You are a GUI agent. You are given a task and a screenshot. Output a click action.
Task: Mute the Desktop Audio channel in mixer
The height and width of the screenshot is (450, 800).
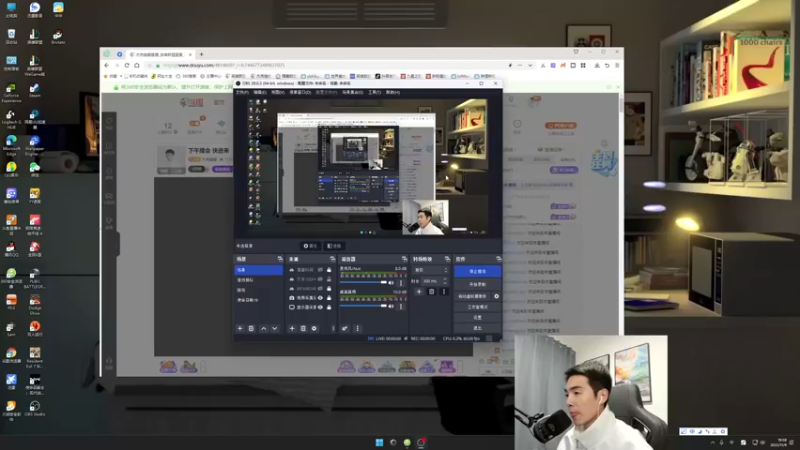(x=391, y=306)
